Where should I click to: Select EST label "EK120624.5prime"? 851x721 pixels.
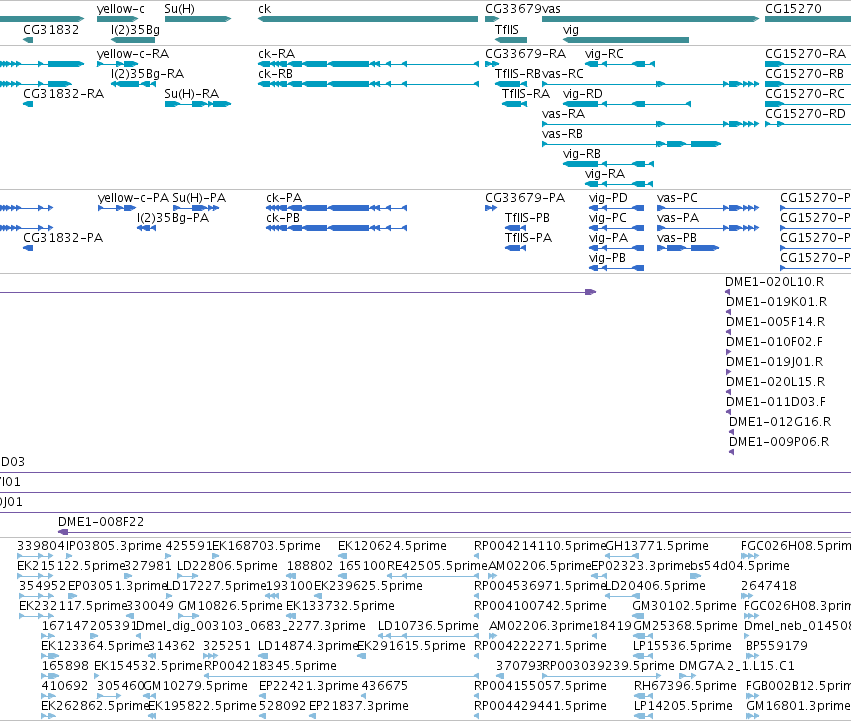pos(392,546)
